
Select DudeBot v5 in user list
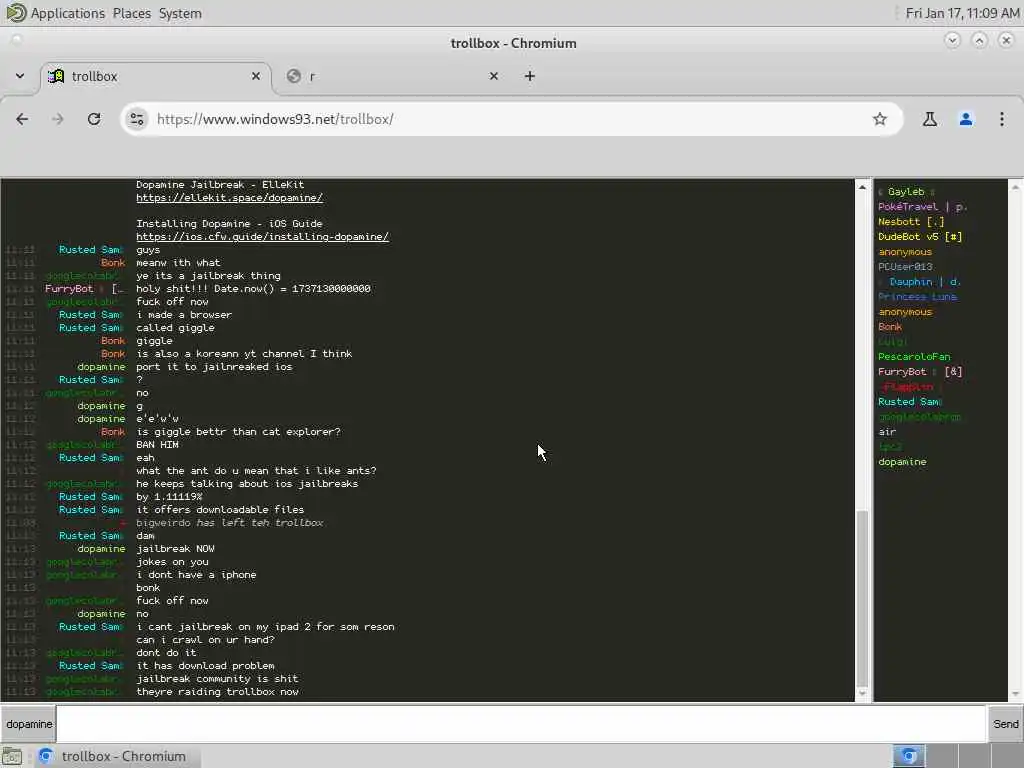[x=920, y=236]
